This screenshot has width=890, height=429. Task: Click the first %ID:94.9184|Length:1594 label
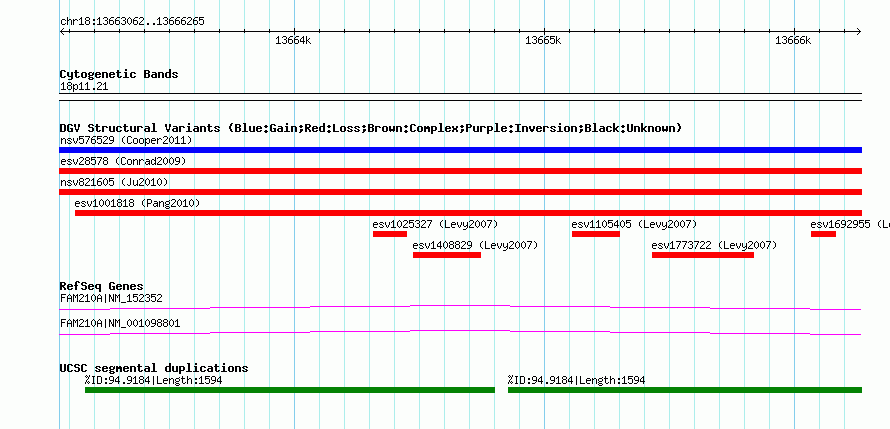tap(153, 380)
